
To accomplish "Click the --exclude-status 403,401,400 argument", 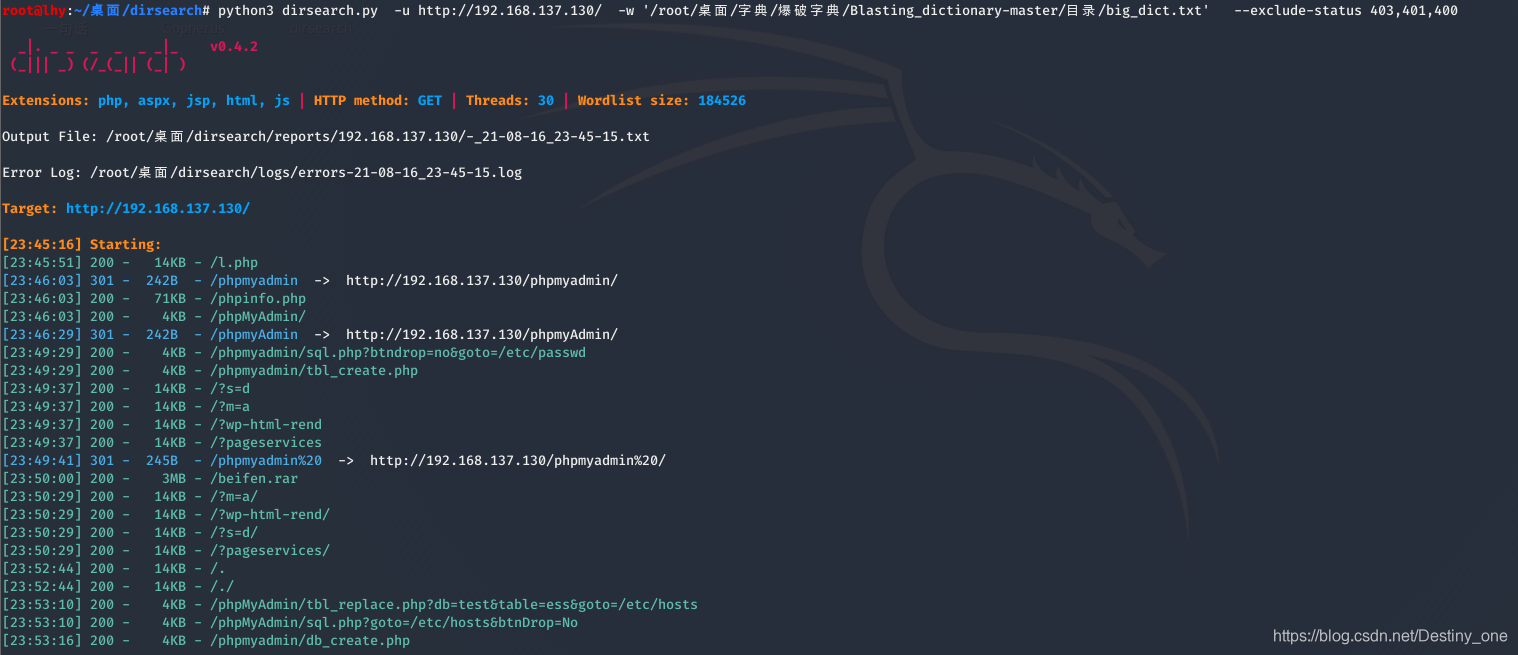I will point(1346,10).
